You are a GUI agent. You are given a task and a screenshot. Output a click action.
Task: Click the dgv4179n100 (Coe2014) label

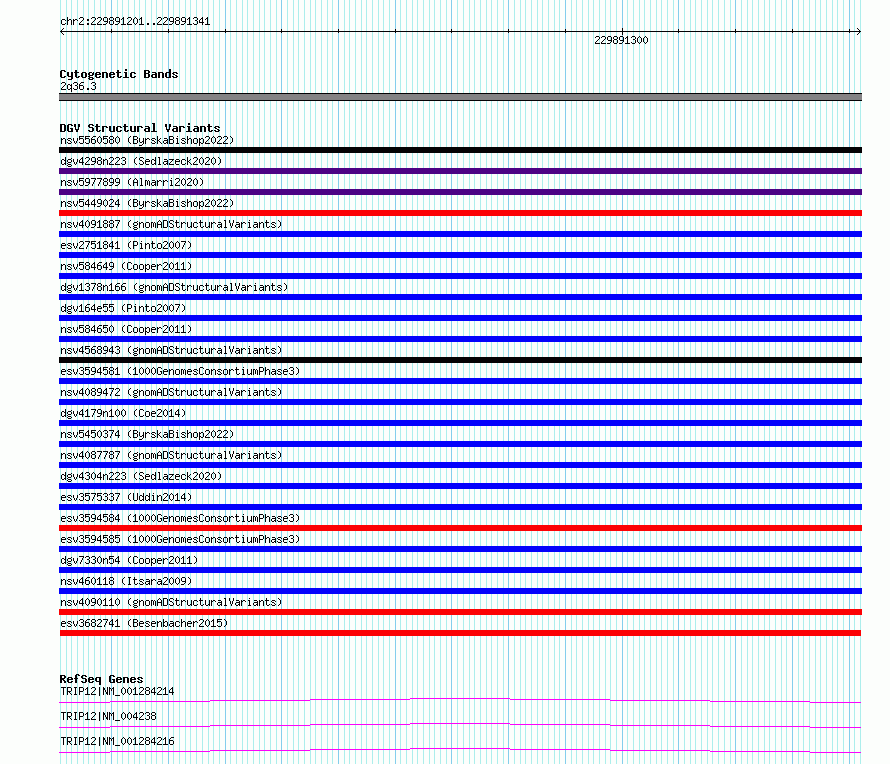(x=123, y=413)
